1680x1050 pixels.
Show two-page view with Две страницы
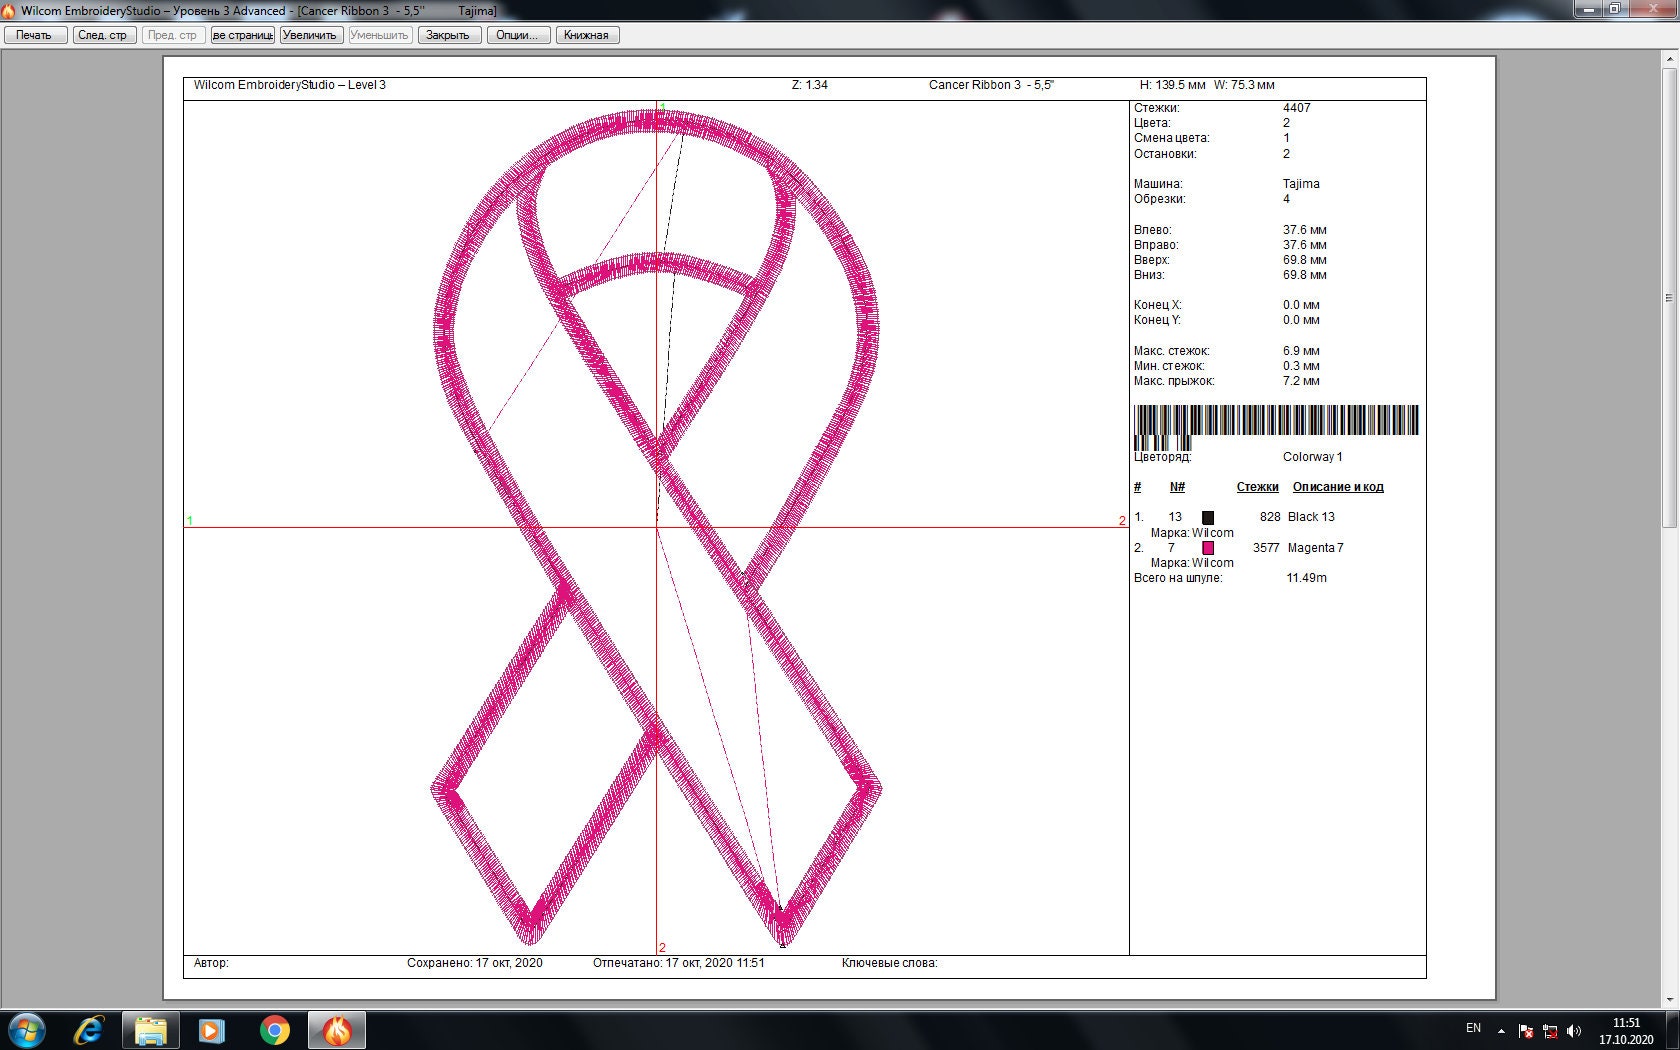click(241, 34)
